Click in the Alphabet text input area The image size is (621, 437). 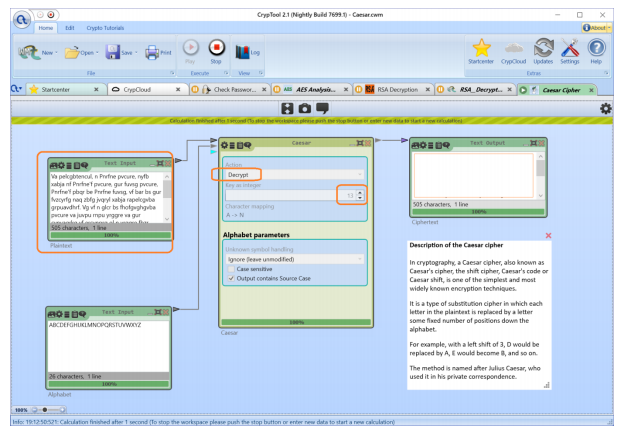click(x=108, y=346)
